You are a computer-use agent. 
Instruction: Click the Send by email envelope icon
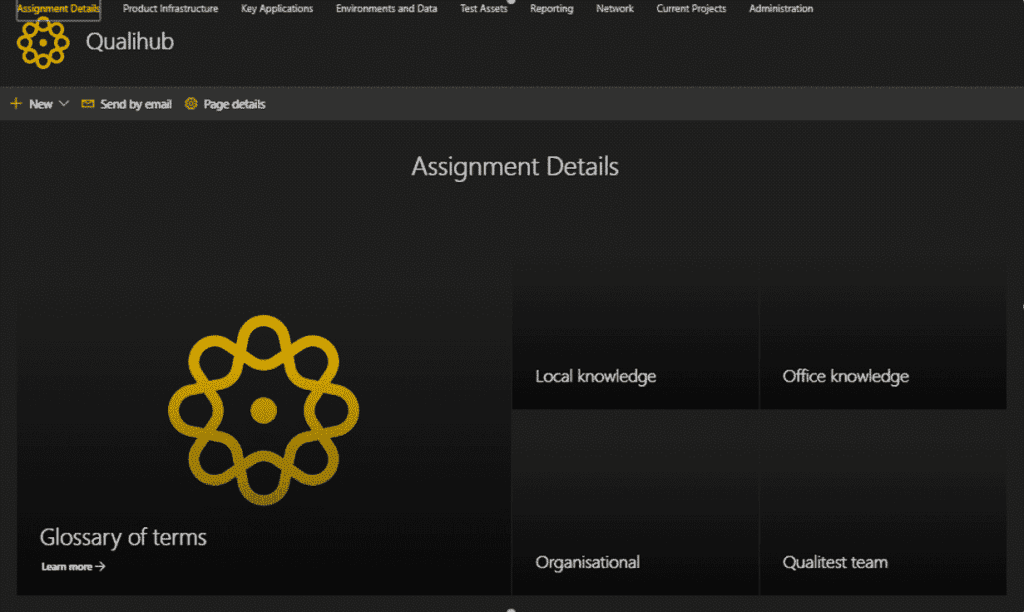point(88,103)
